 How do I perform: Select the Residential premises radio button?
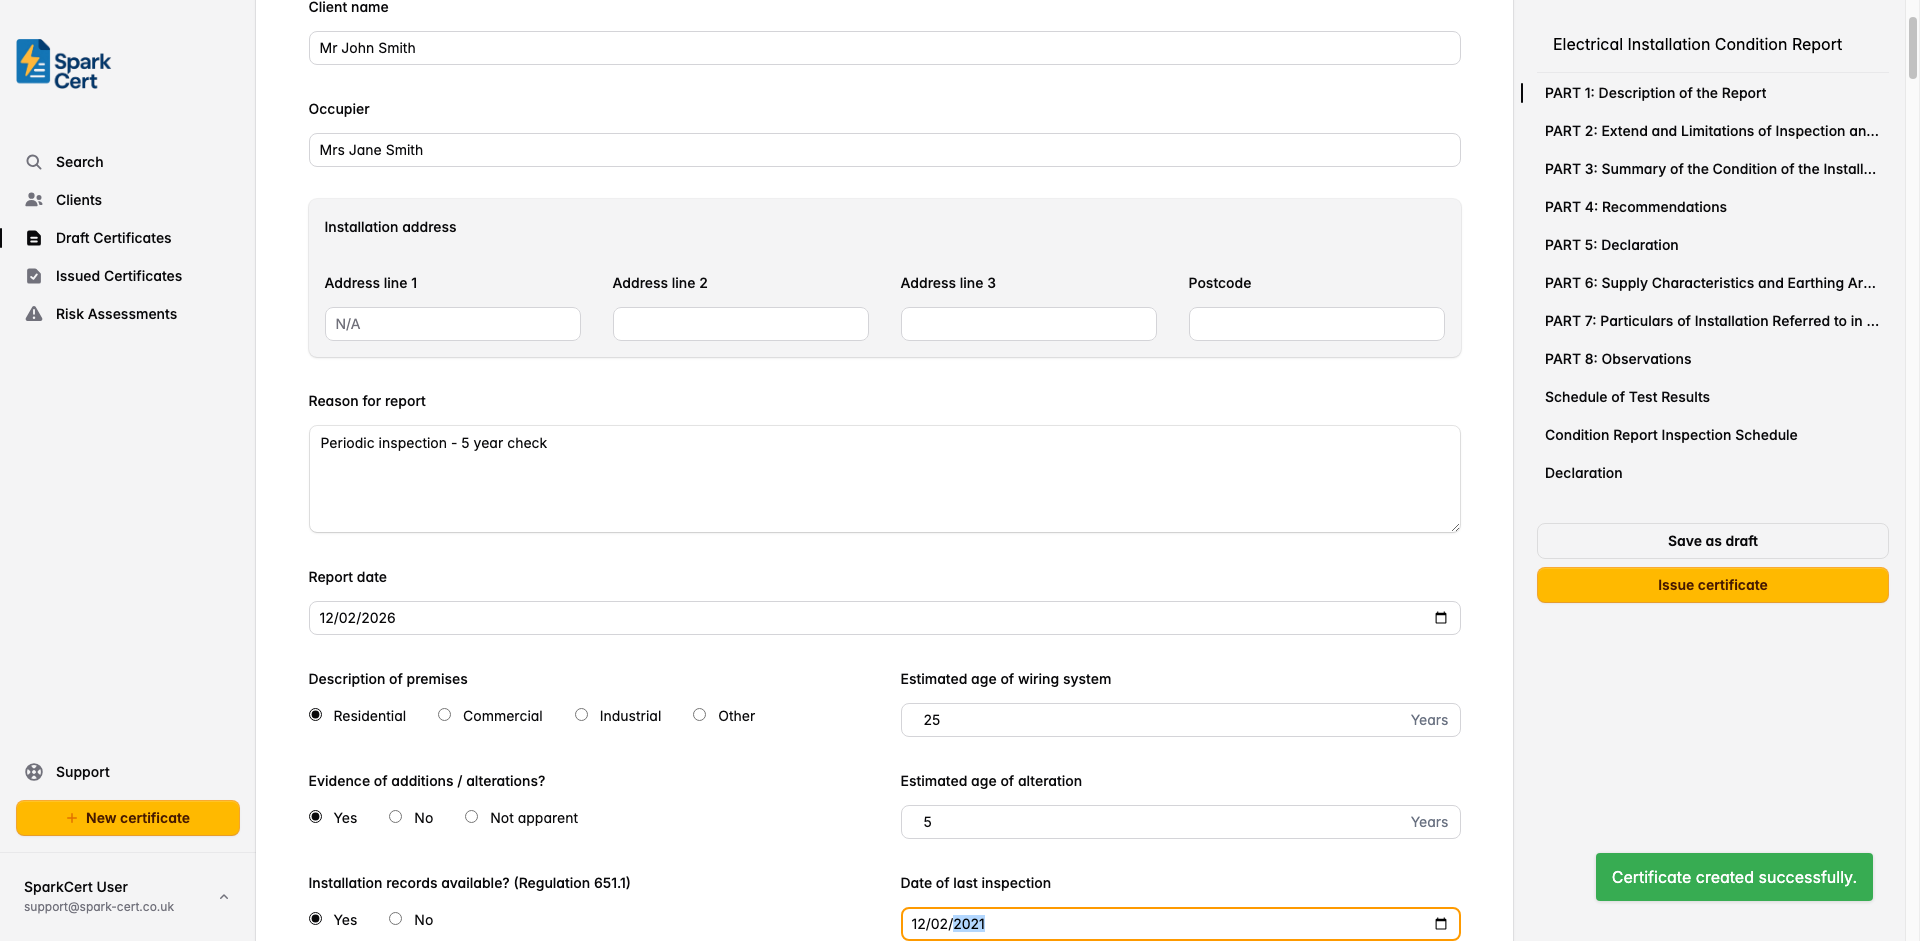point(315,714)
